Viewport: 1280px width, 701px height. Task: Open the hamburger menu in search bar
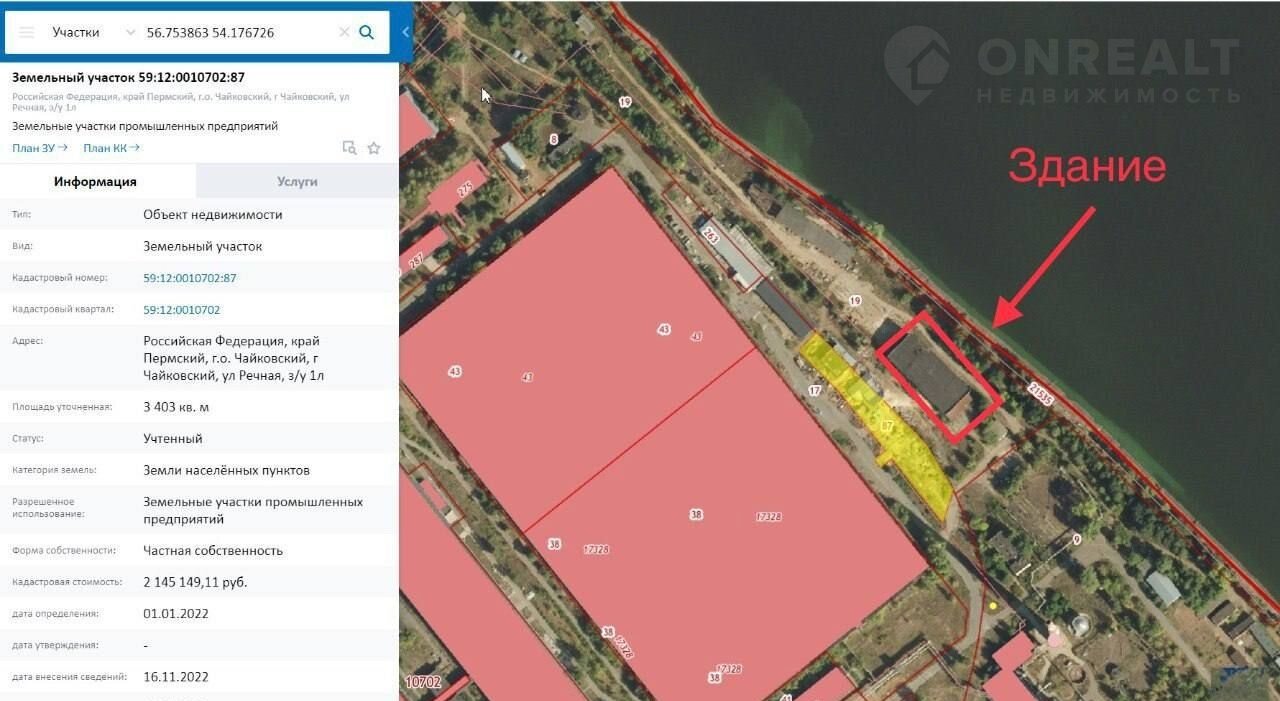click(27, 32)
